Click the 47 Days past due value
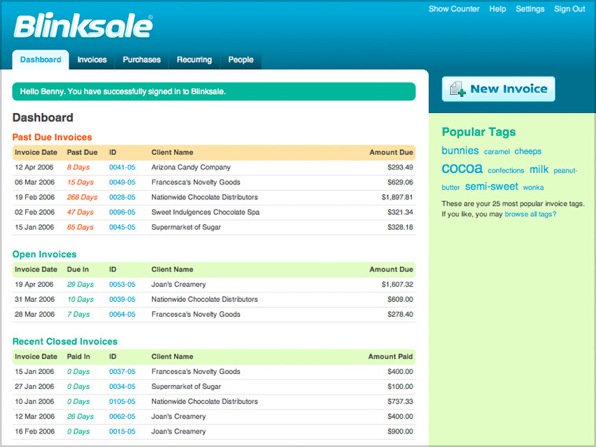The width and height of the screenshot is (596, 447). pos(80,212)
